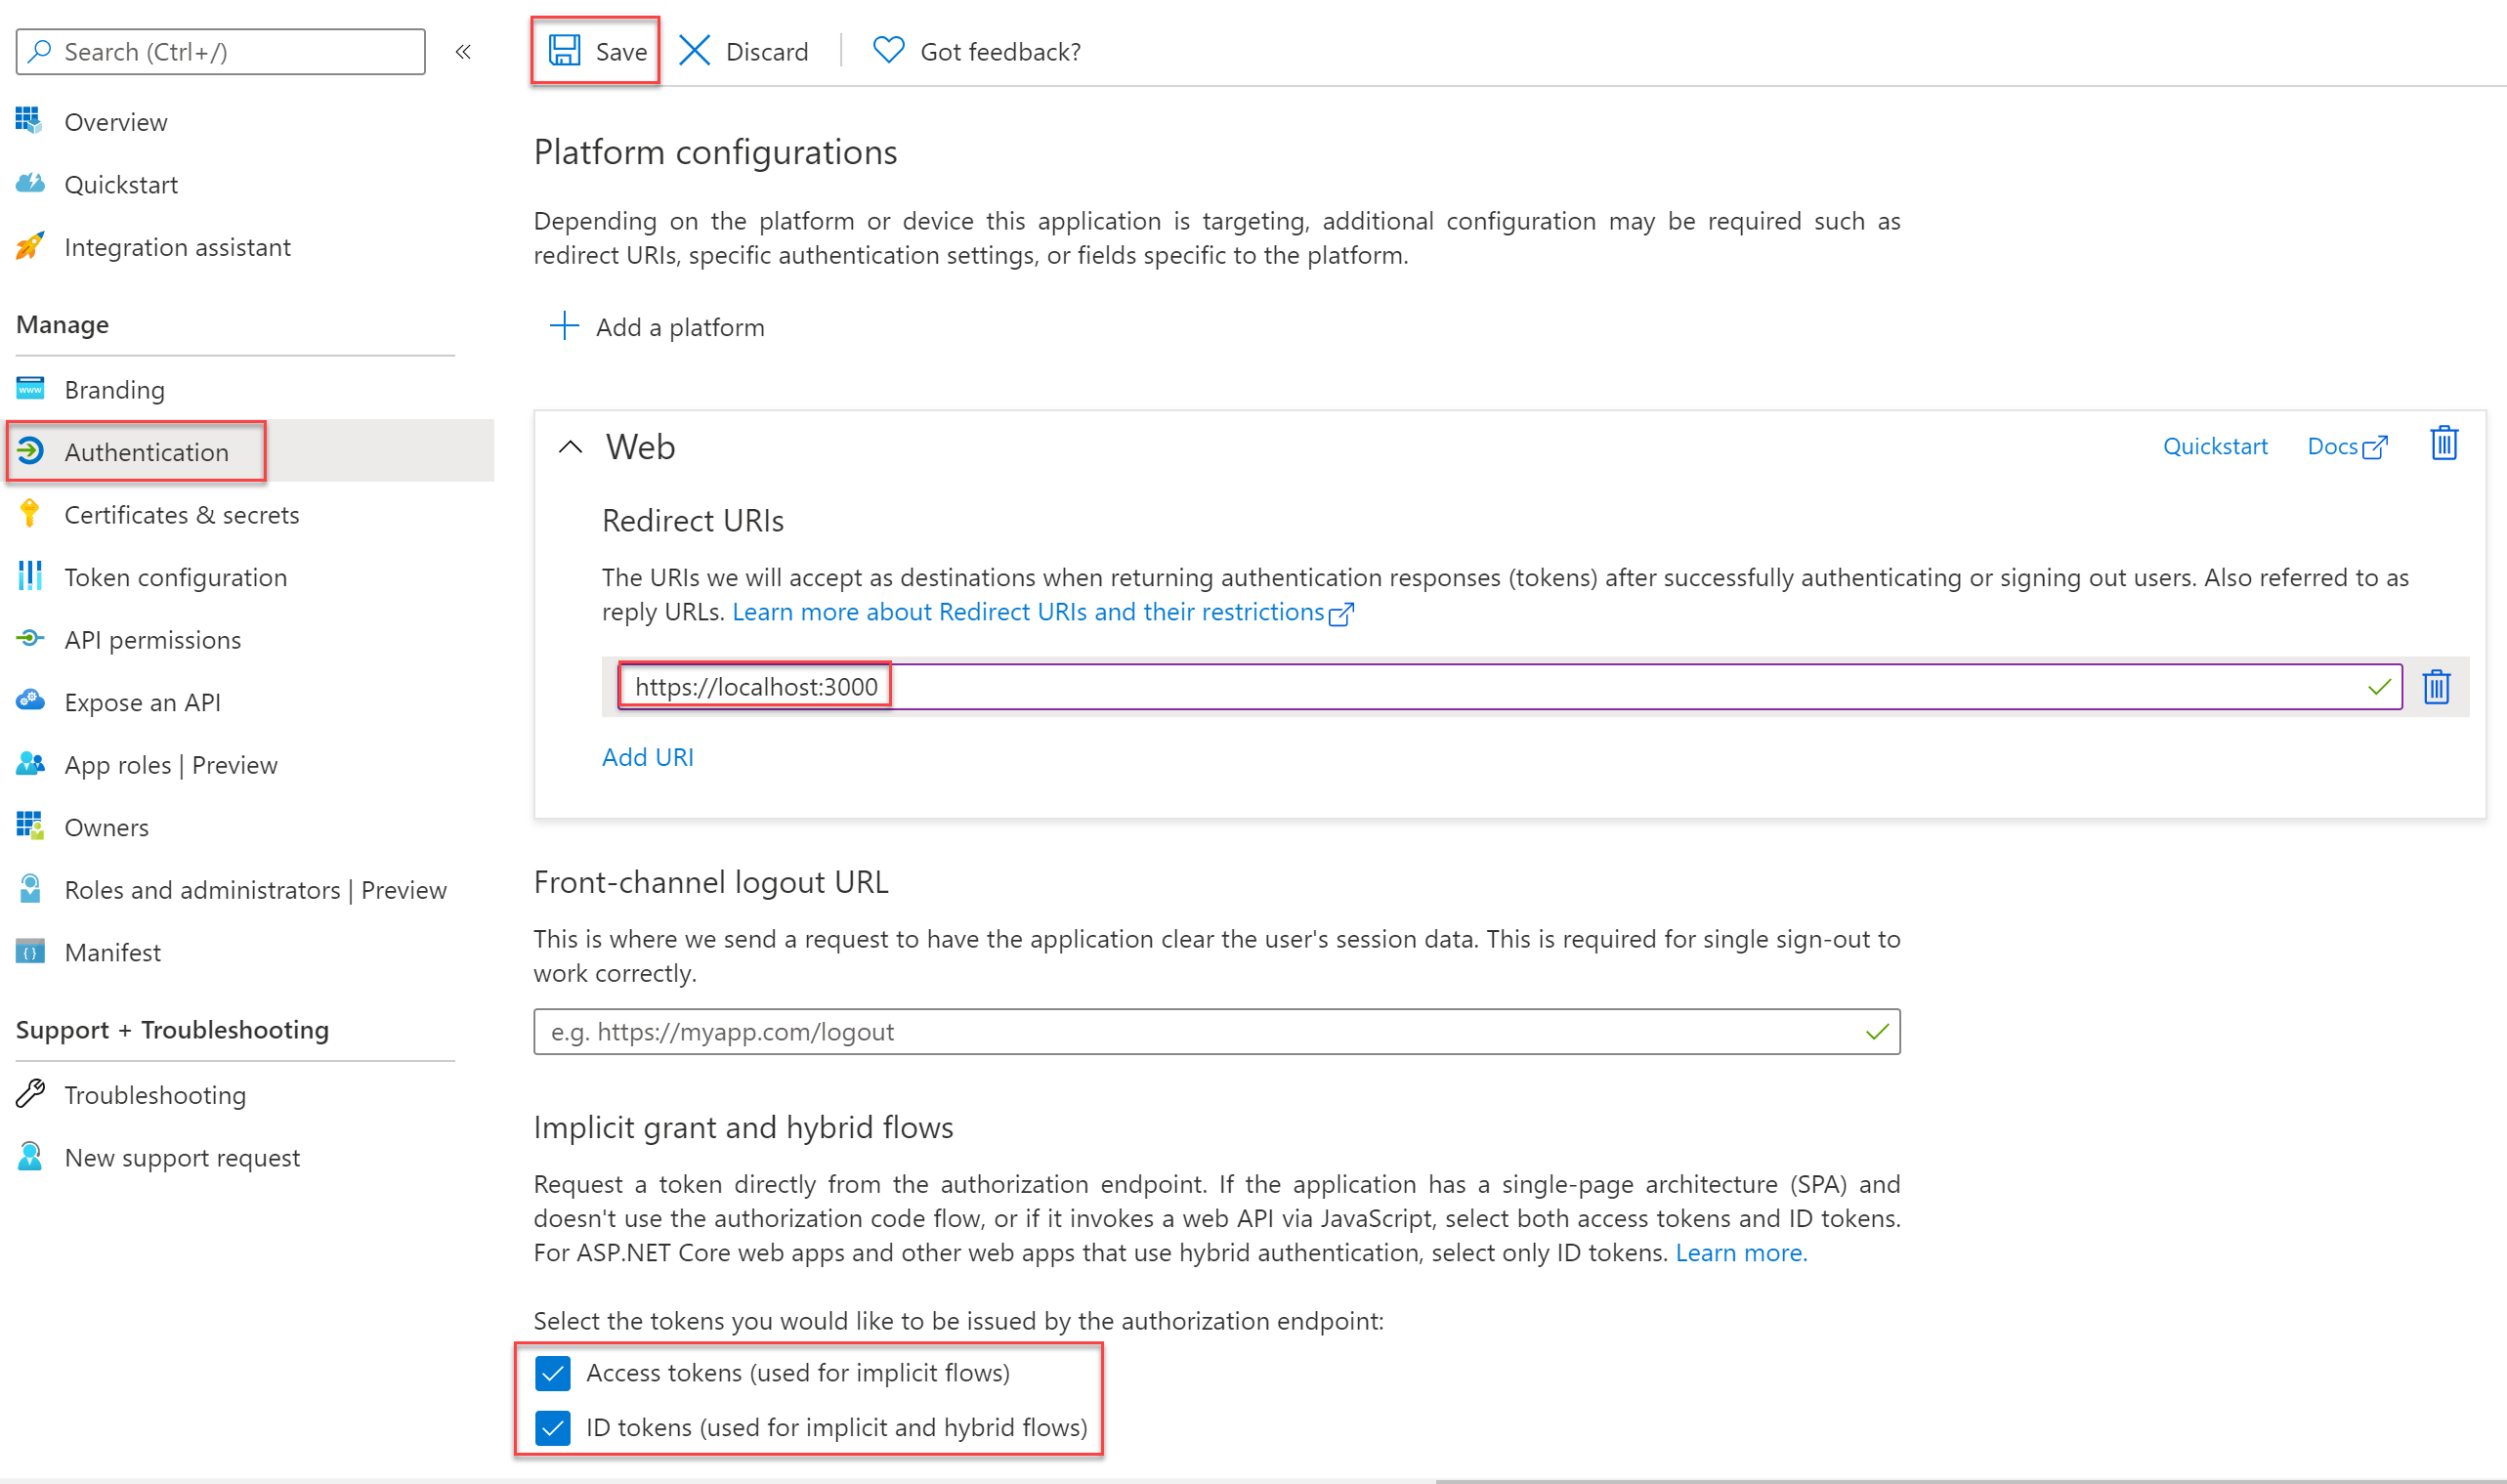
Task: Discard current unsaved changes
Action: tap(745, 50)
